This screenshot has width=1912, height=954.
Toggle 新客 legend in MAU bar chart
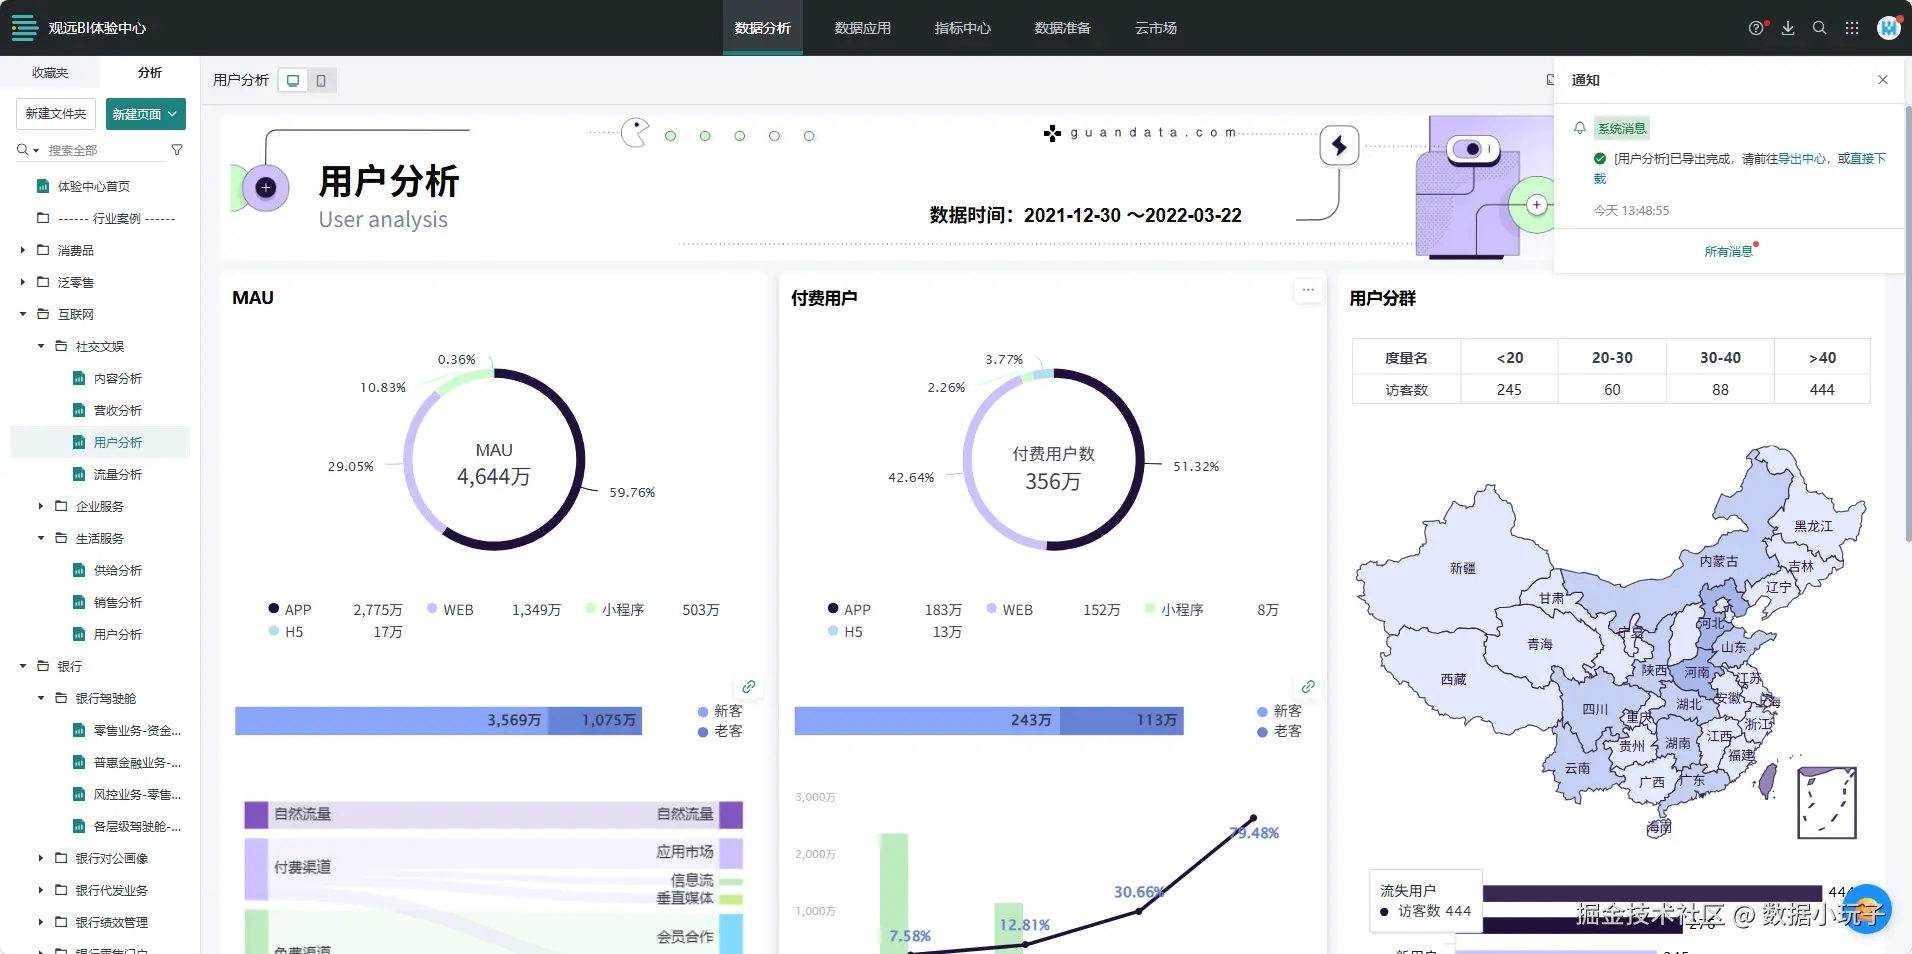[720, 711]
